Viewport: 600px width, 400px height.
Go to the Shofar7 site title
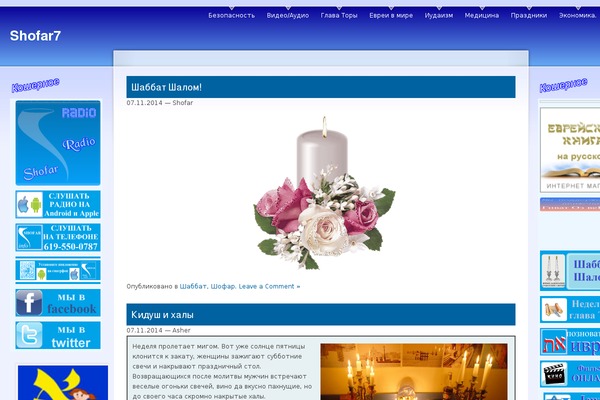35,36
